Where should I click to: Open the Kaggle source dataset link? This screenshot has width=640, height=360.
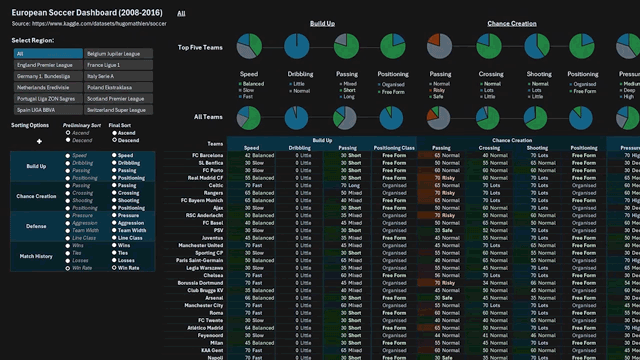99,24
